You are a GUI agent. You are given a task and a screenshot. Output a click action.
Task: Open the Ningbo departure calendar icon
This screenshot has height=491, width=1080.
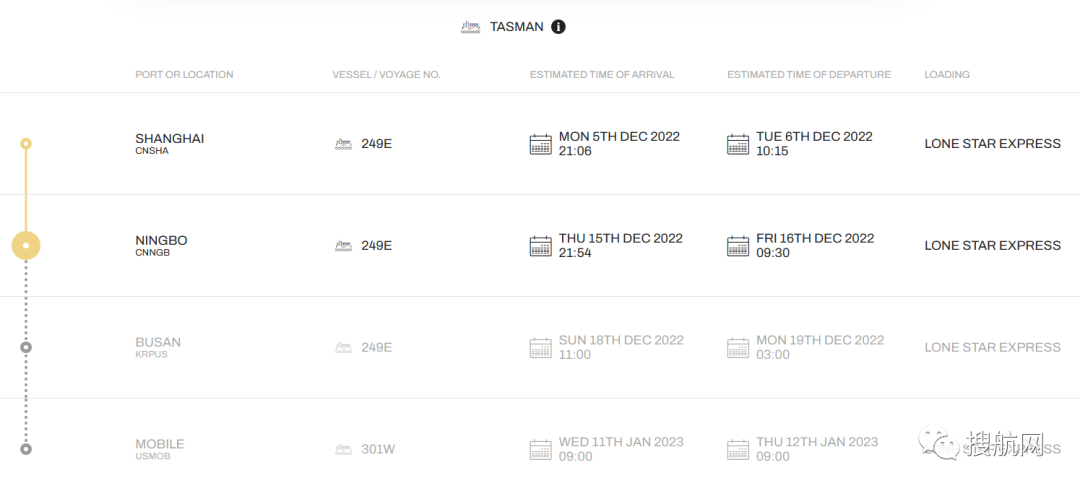[x=738, y=246]
